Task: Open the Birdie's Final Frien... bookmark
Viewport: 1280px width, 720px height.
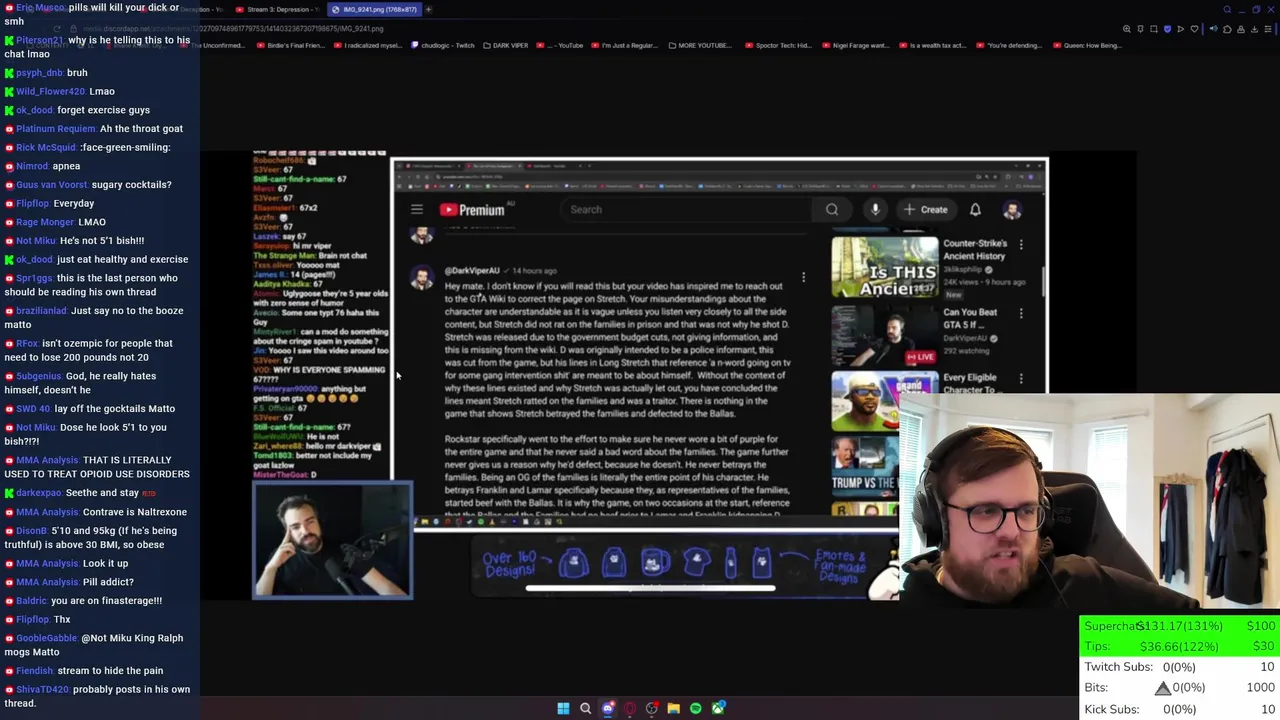Action: [x=293, y=45]
